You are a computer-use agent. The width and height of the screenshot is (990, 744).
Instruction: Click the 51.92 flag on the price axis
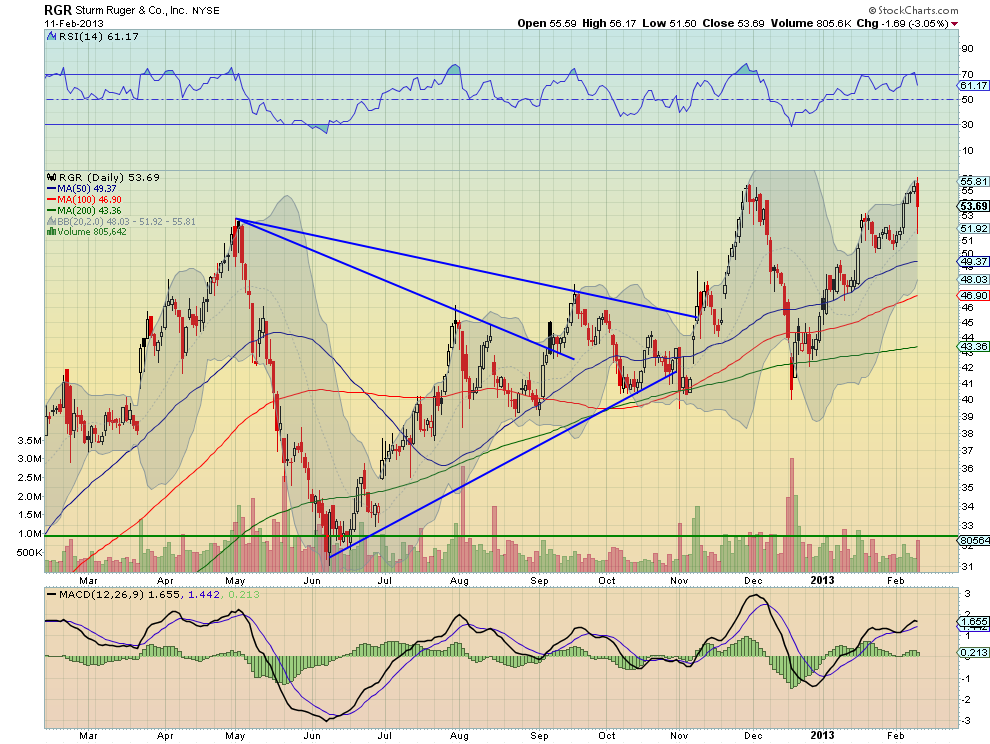(x=974, y=229)
